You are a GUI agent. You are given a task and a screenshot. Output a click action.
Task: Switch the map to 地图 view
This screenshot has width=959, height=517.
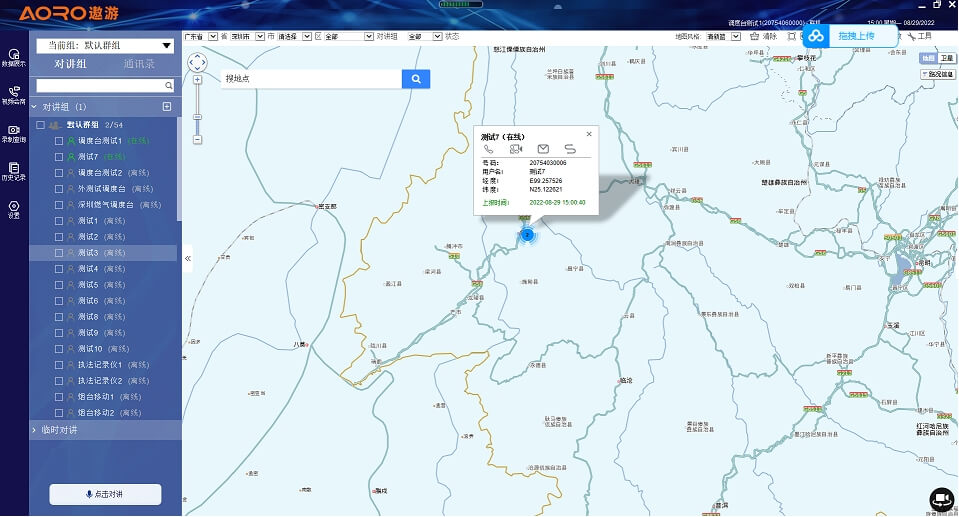929,58
